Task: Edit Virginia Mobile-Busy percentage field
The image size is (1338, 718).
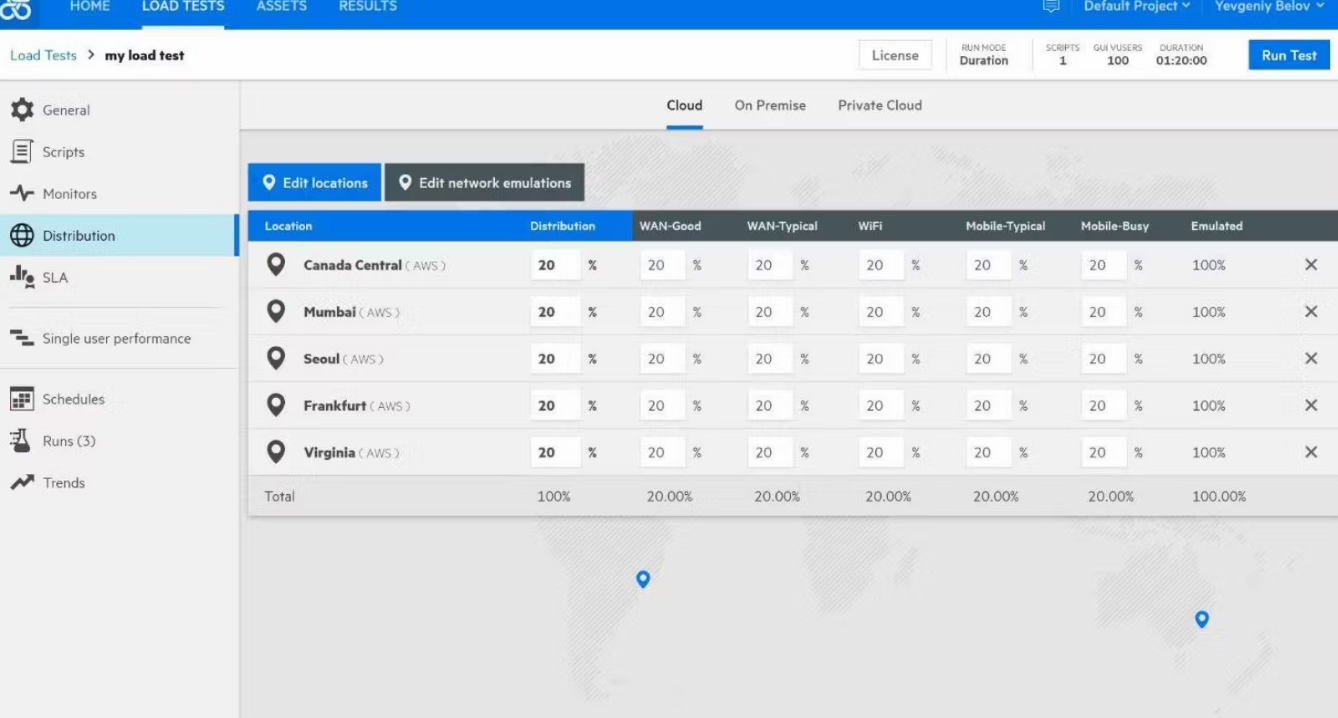Action: tap(1104, 453)
